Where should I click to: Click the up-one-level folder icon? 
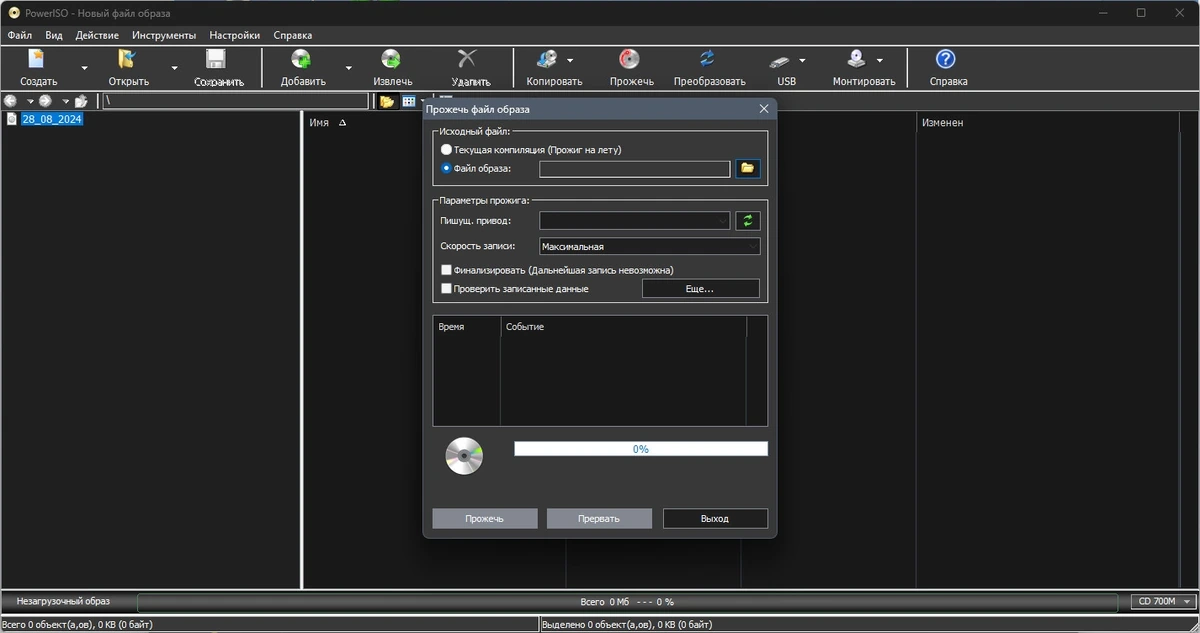click(82, 101)
